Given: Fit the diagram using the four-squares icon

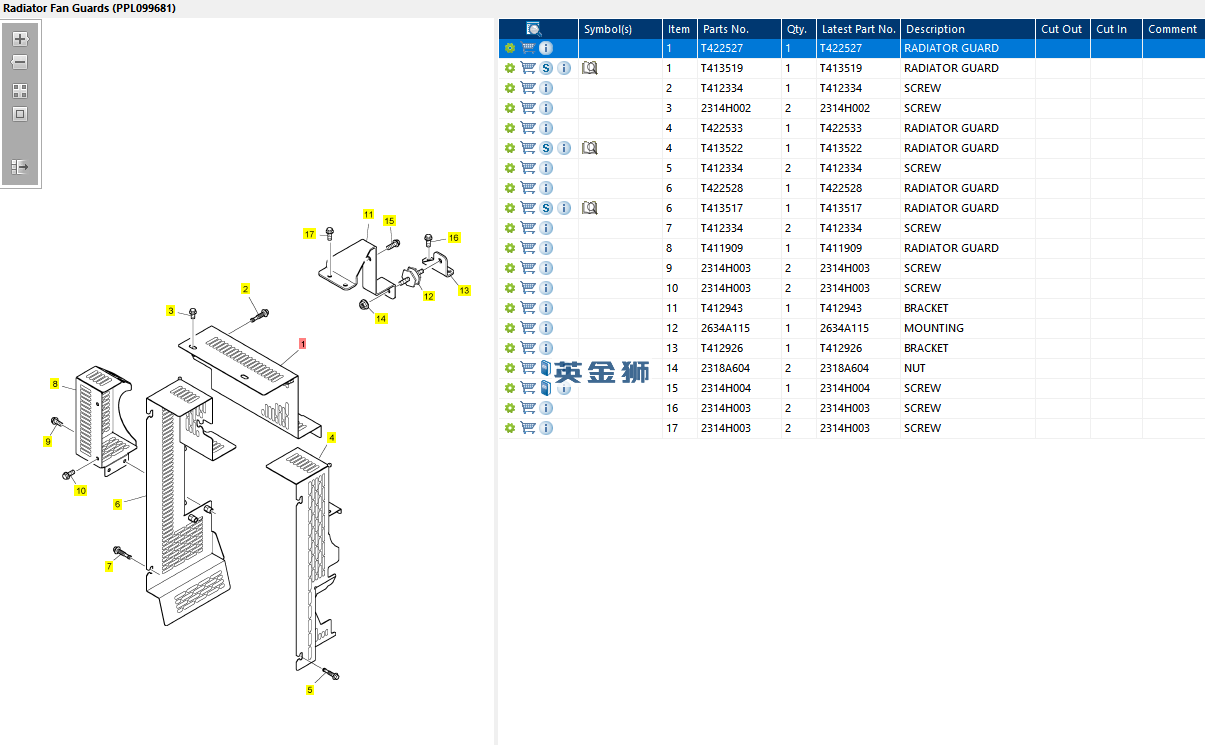Looking at the screenshot, I should tap(20, 90).
